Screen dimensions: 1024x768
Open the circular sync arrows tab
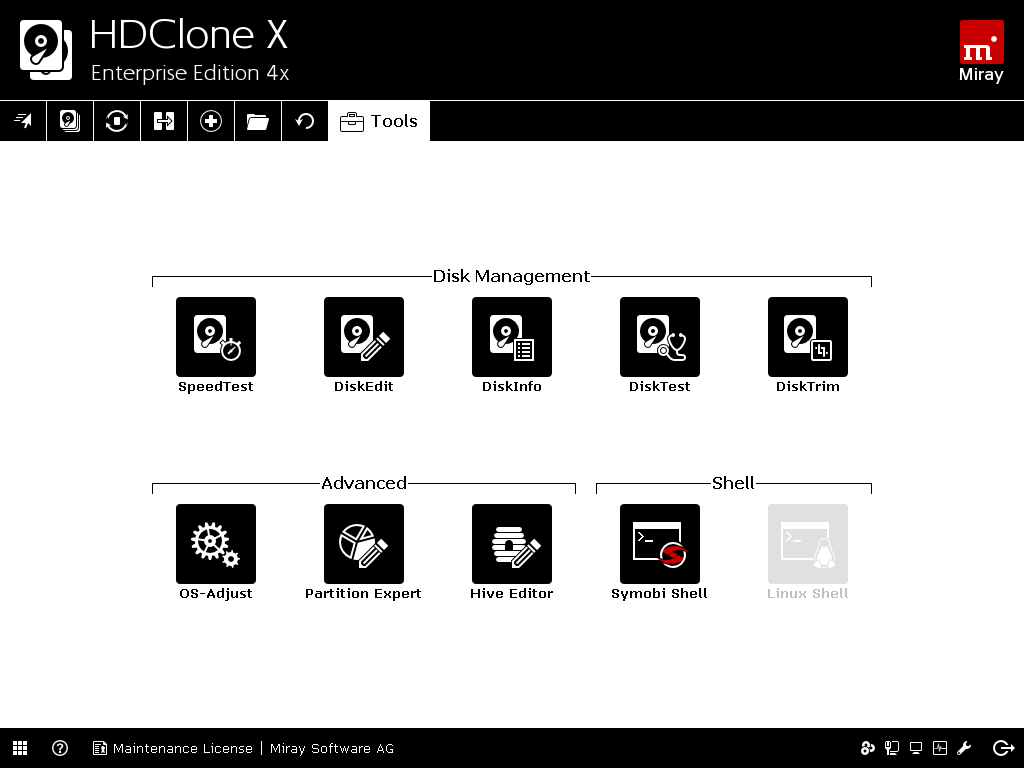[x=117, y=121]
